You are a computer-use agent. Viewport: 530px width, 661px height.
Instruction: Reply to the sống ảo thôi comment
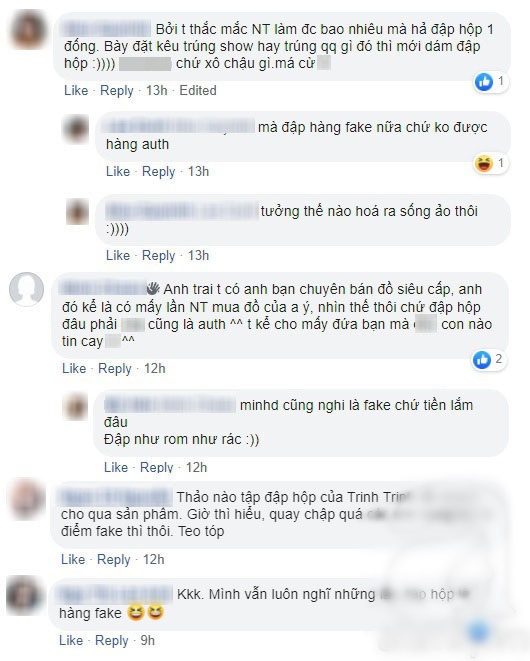[x=158, y=255]
